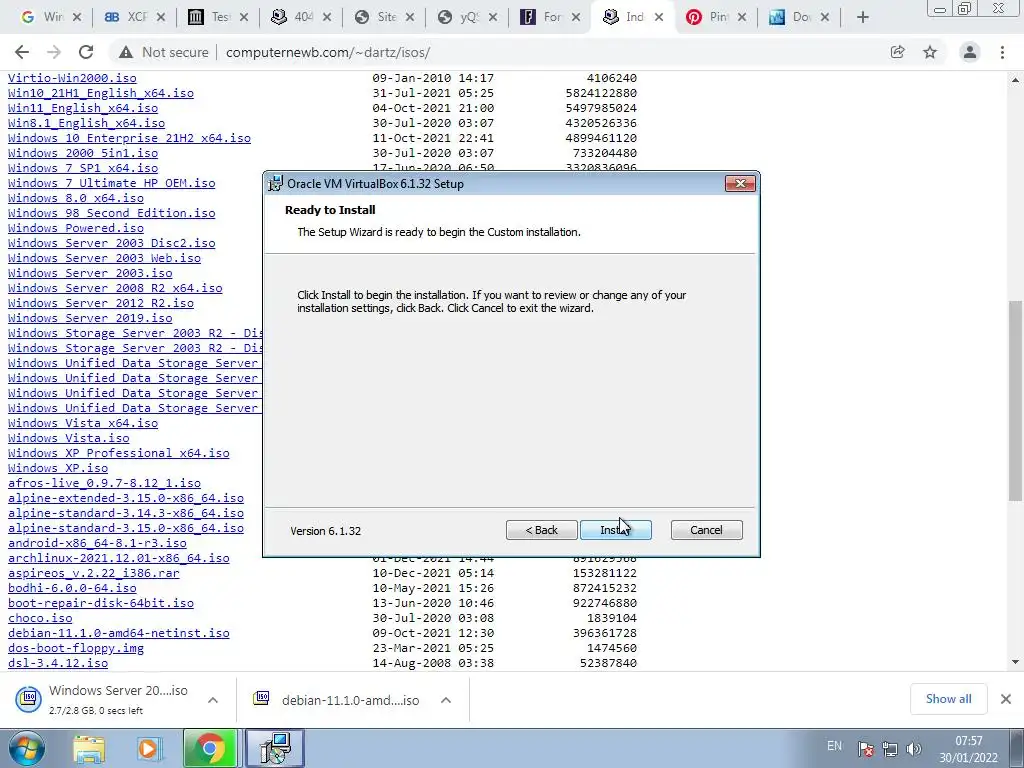Bookmark this page with star icon
1024x768 pixels.
(x=930, y=52)
